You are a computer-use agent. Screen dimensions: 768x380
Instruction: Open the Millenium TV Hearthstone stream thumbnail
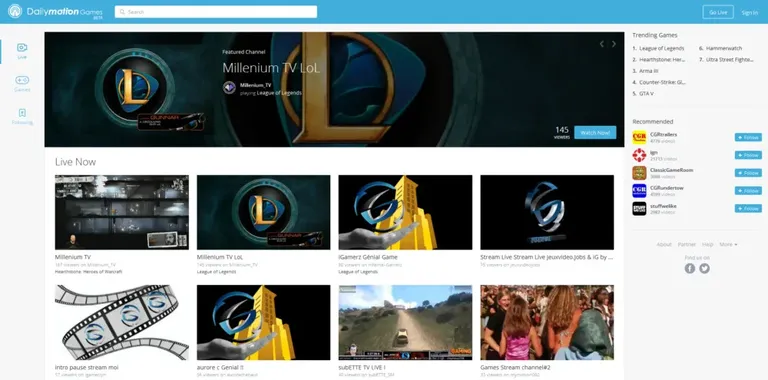click(121, 212)
